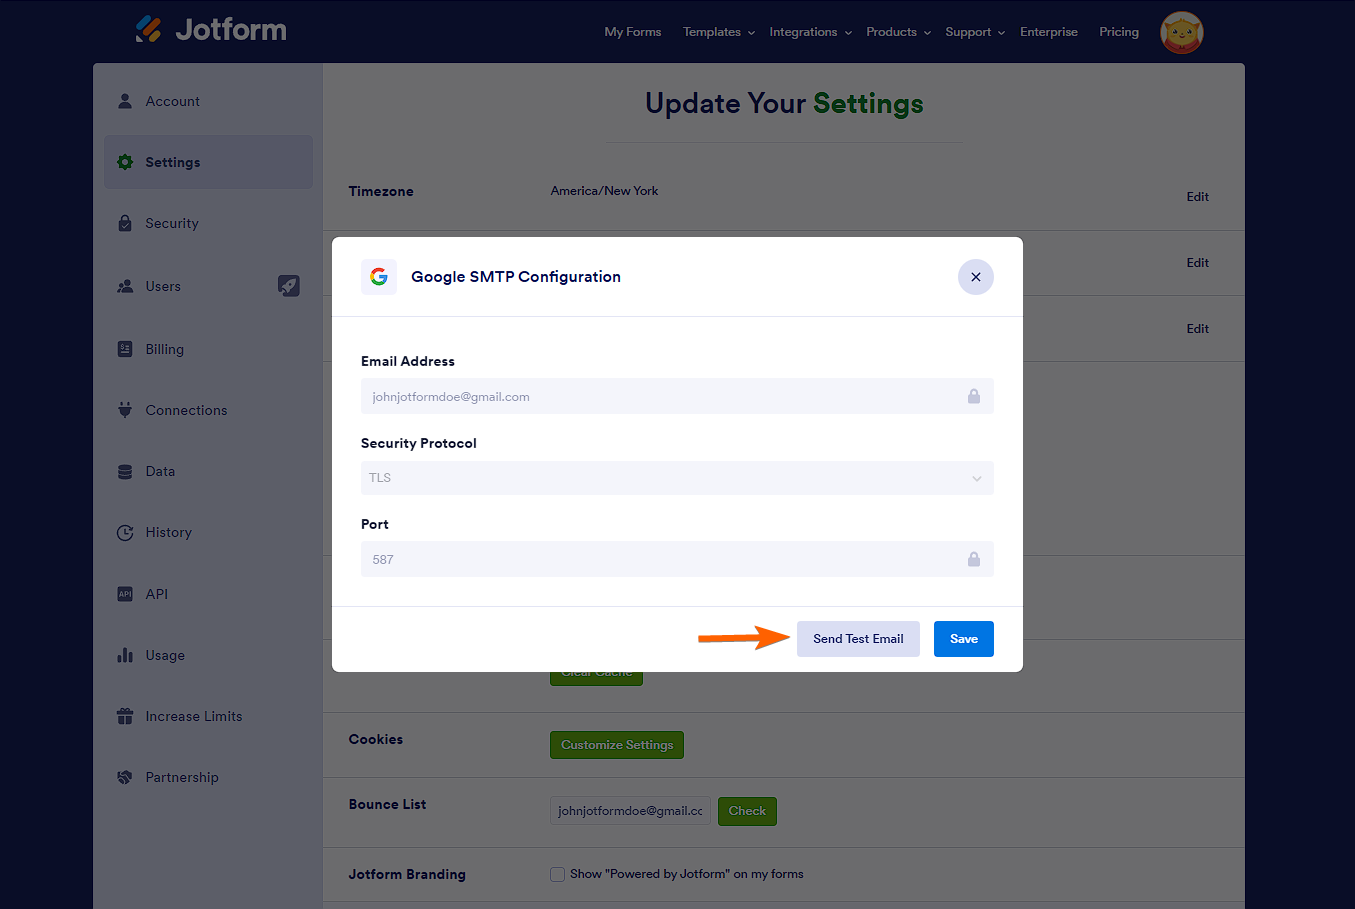This screenshot has width=1355, height=909.
Task: Click the Connections plug icon
Action: click(x=125, y=410)
